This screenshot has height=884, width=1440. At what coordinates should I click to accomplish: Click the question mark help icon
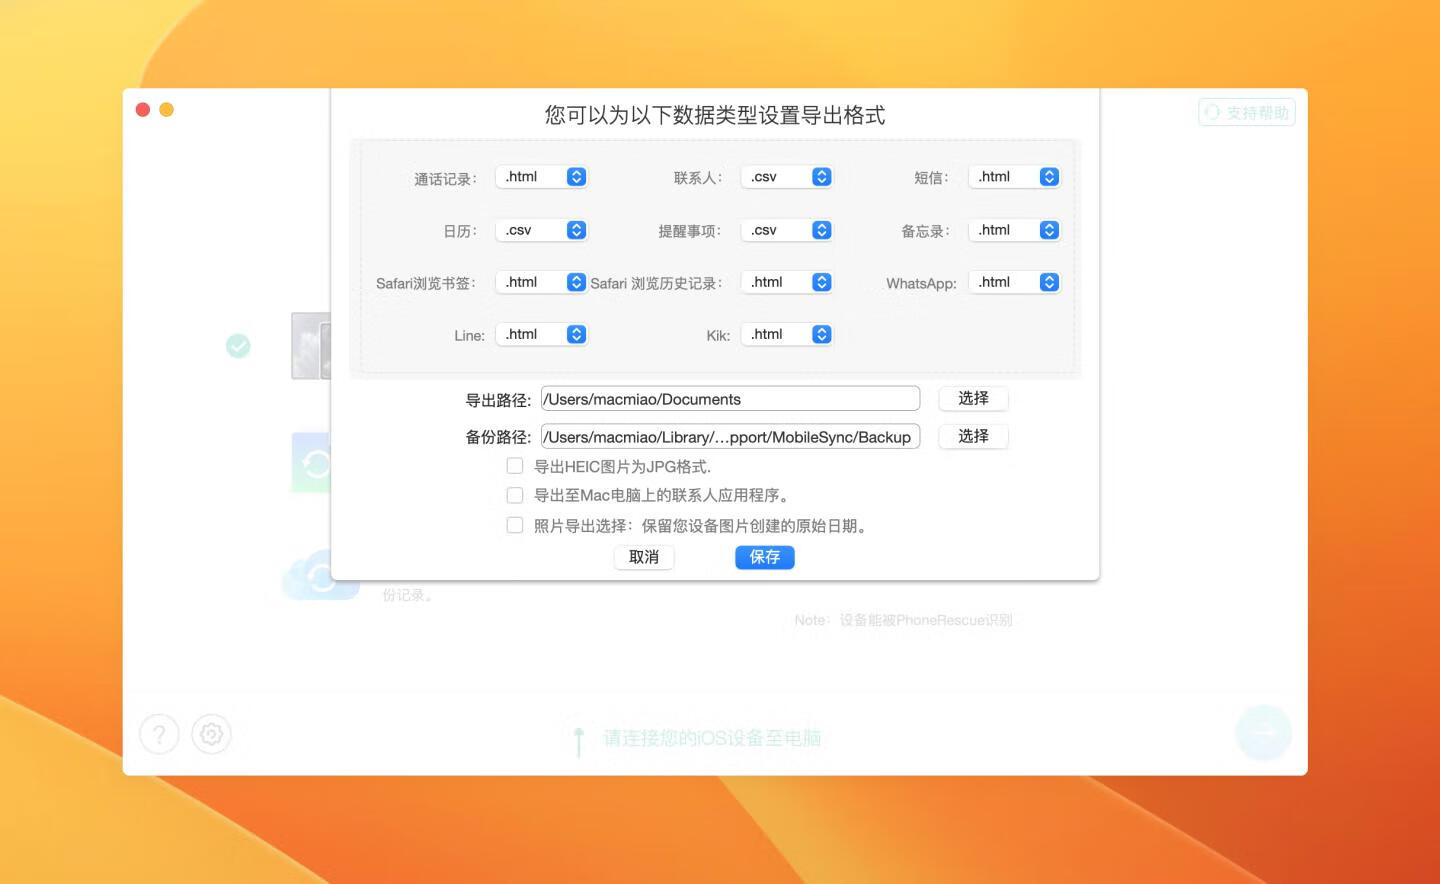point(159,734)
